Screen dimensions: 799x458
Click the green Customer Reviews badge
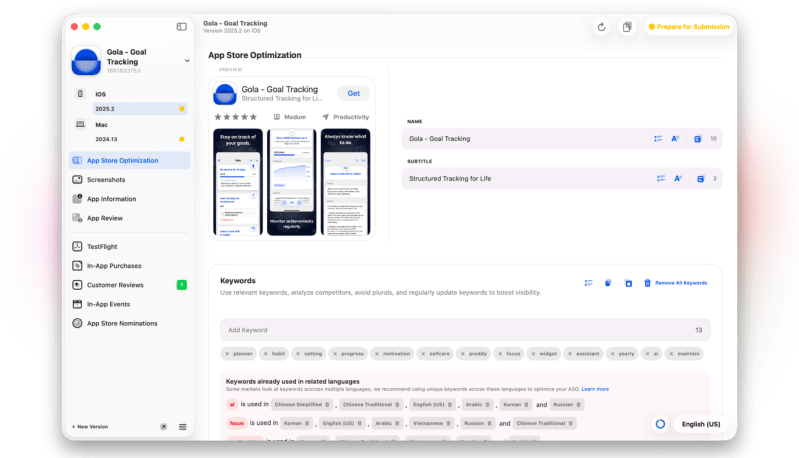[181, 285]
